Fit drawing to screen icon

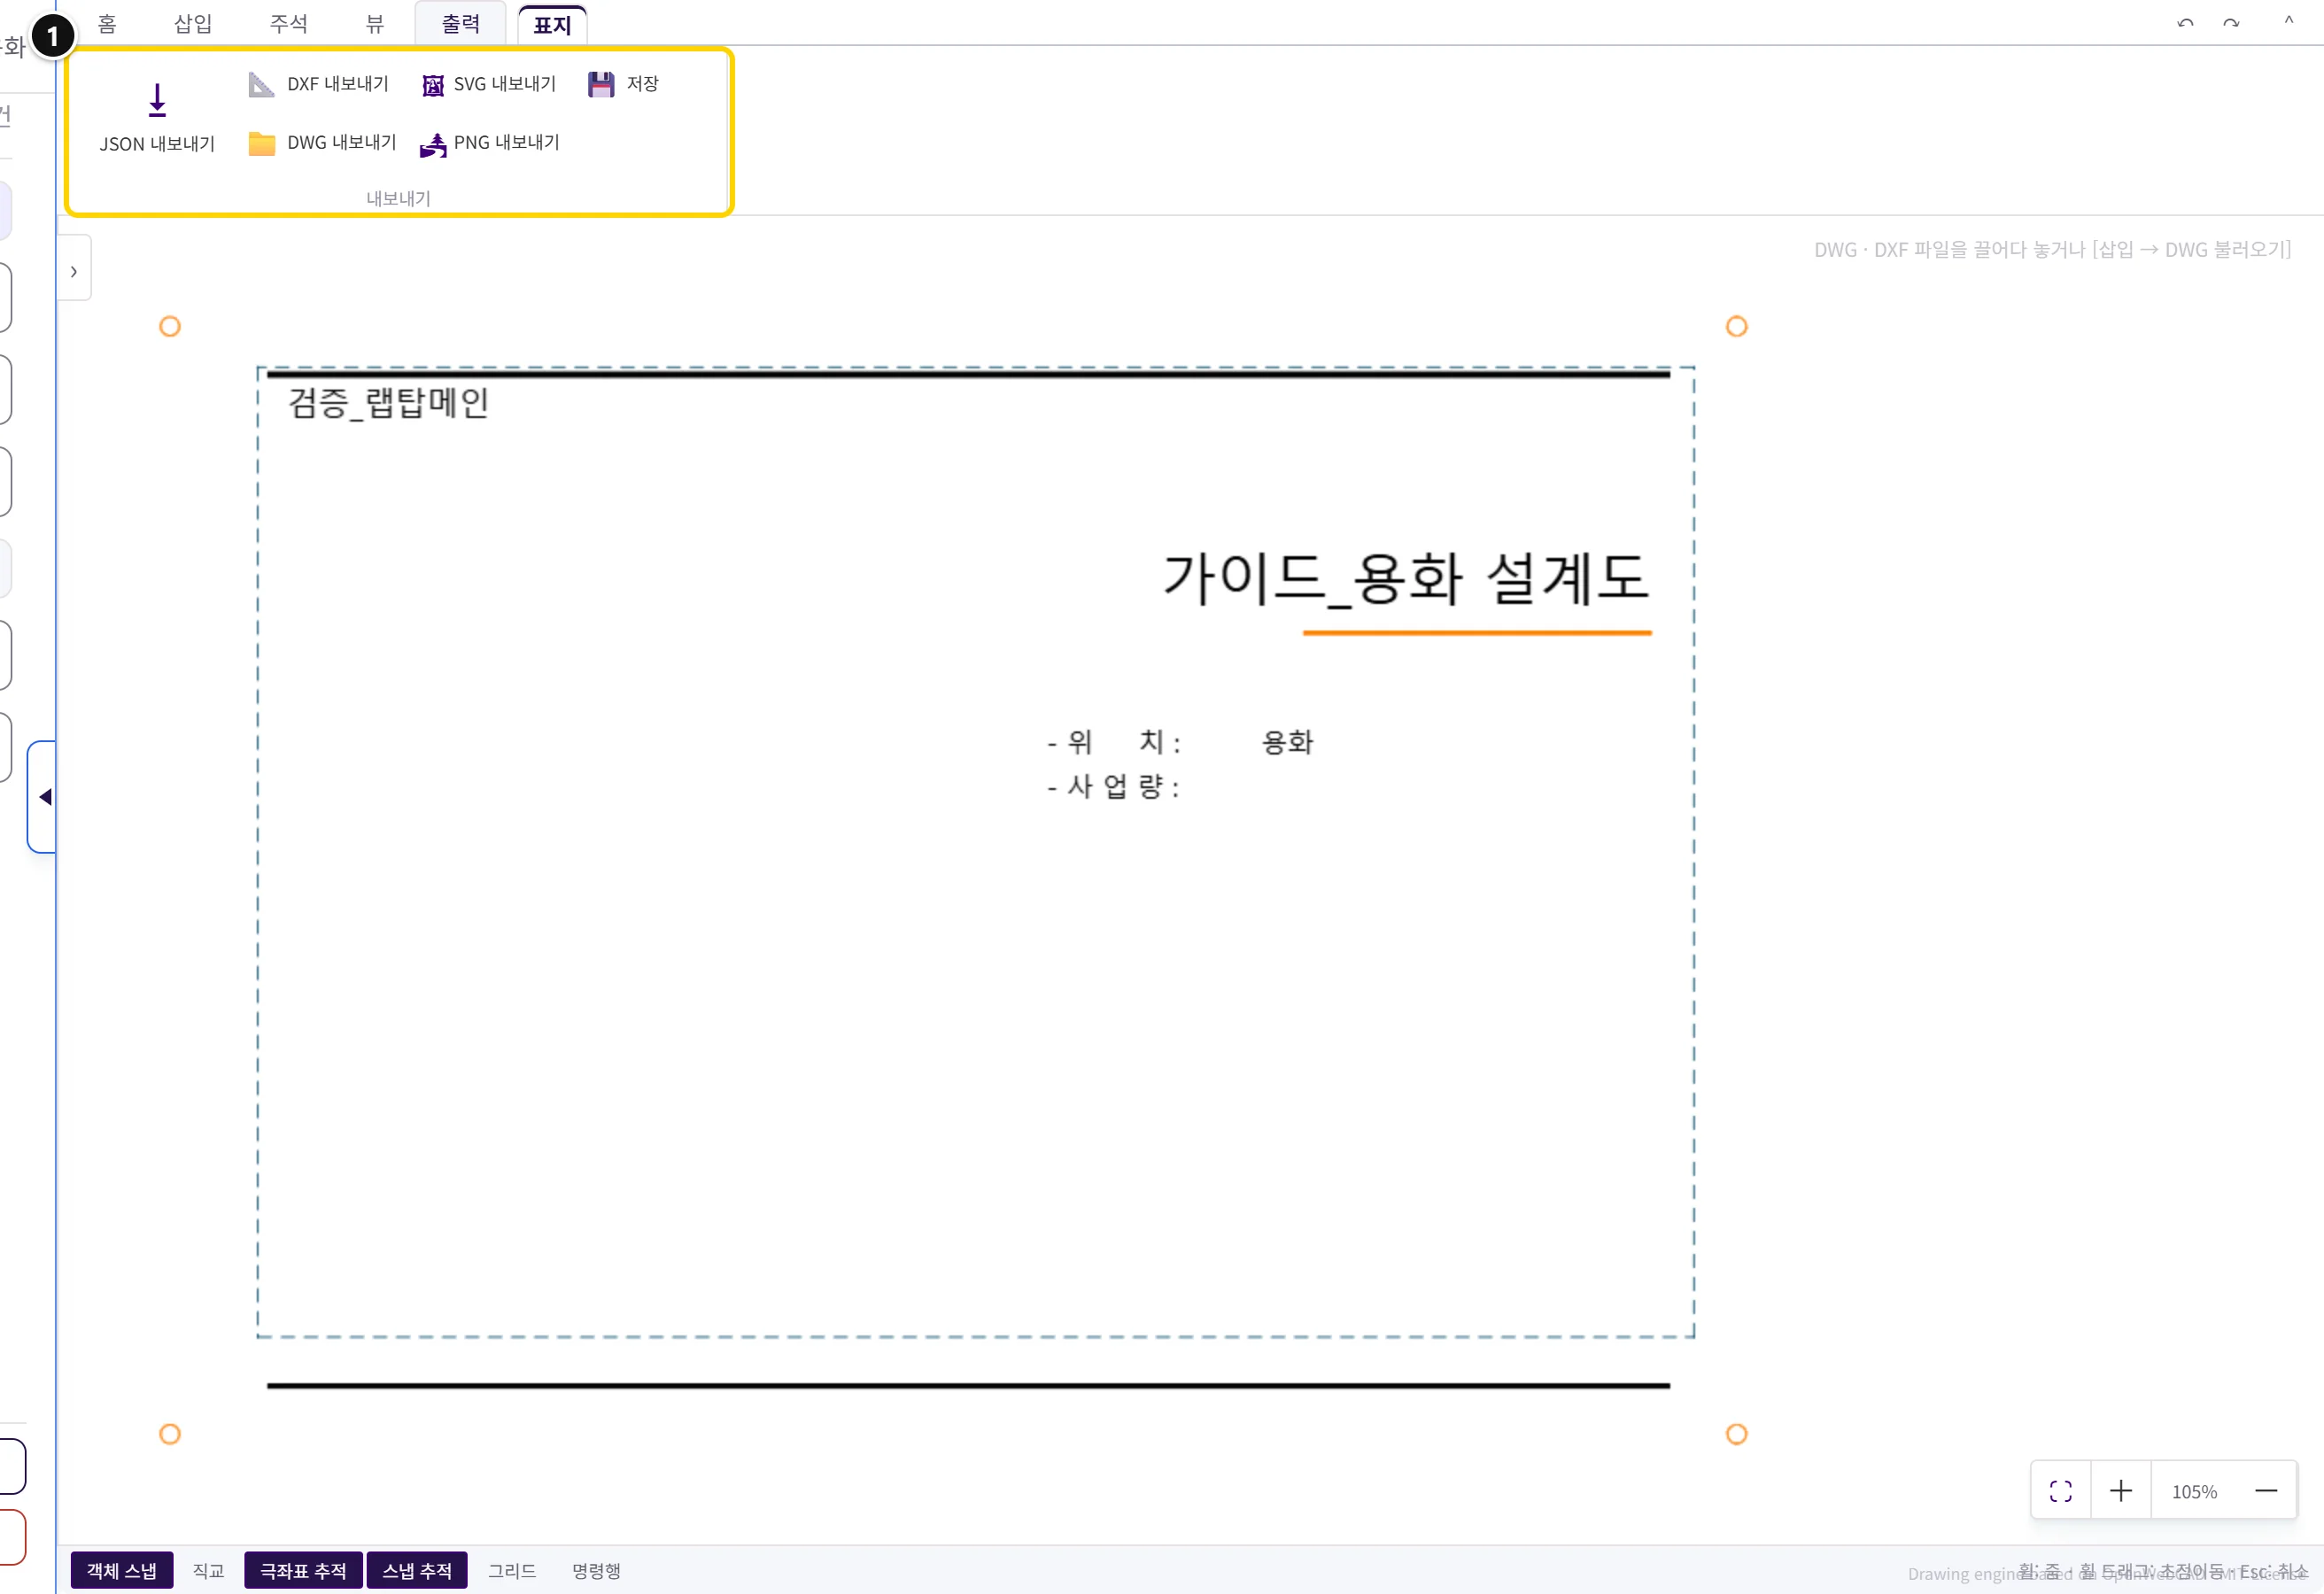(2060, 1490)
